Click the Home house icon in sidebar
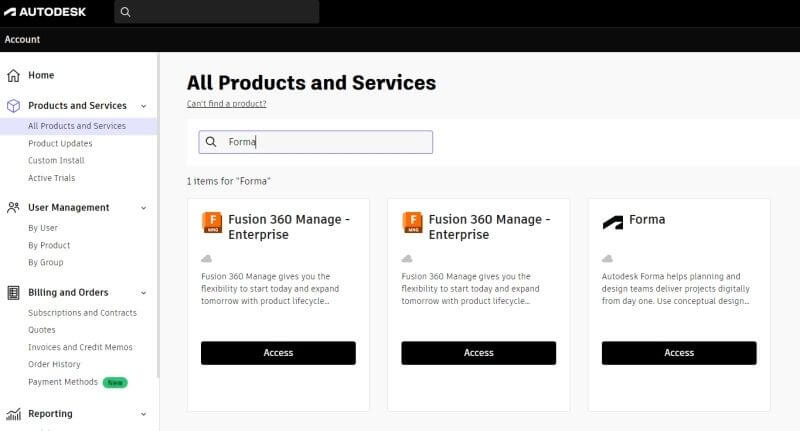This screenshot has width=800, height=431. 13,75
